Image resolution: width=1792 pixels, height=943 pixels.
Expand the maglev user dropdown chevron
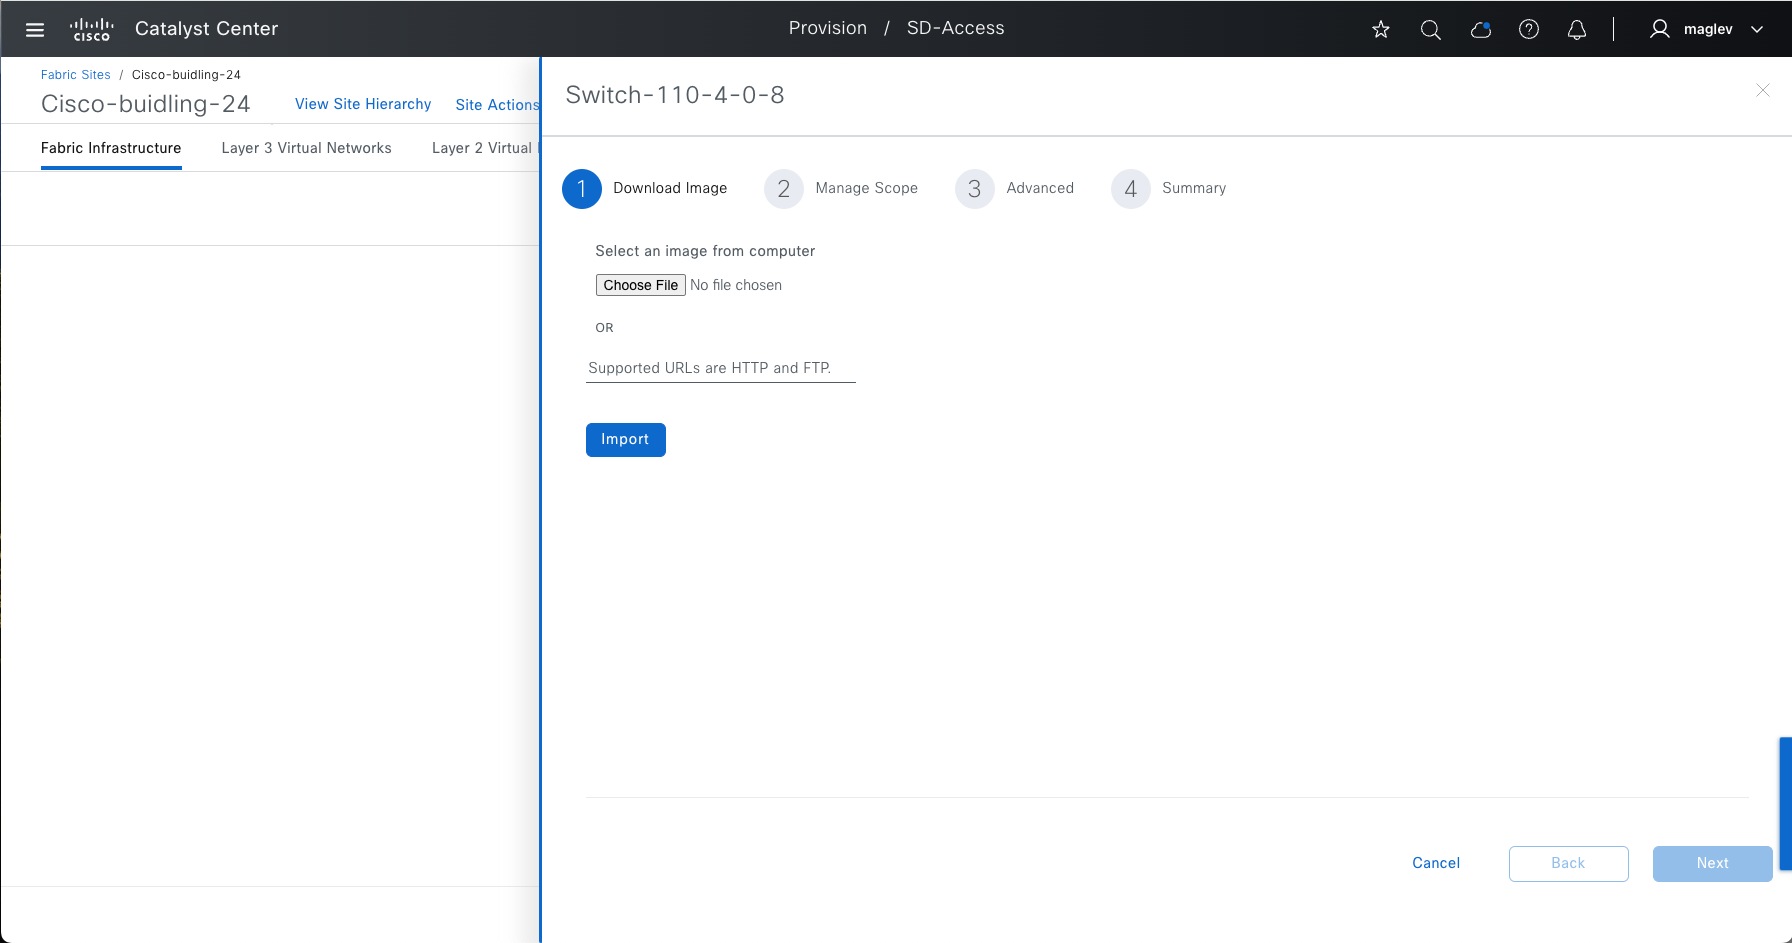pyautogui.click(x=1757, y=29)
